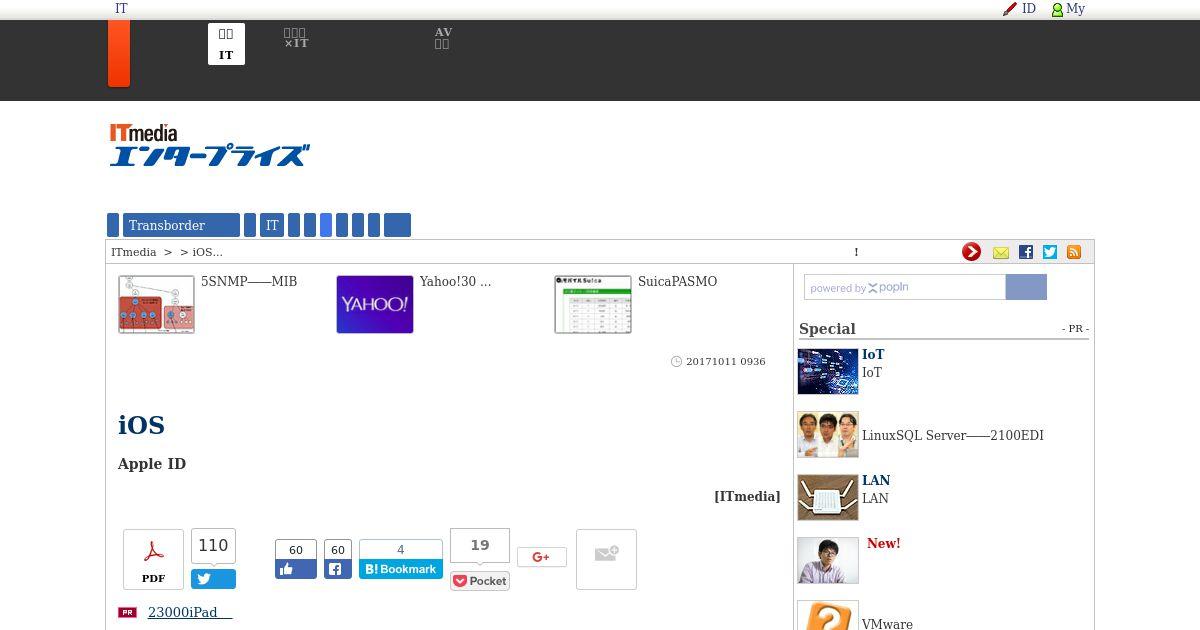Click the popIn search input field
The height and width of the screenshot is (630, 1200).
905,287
